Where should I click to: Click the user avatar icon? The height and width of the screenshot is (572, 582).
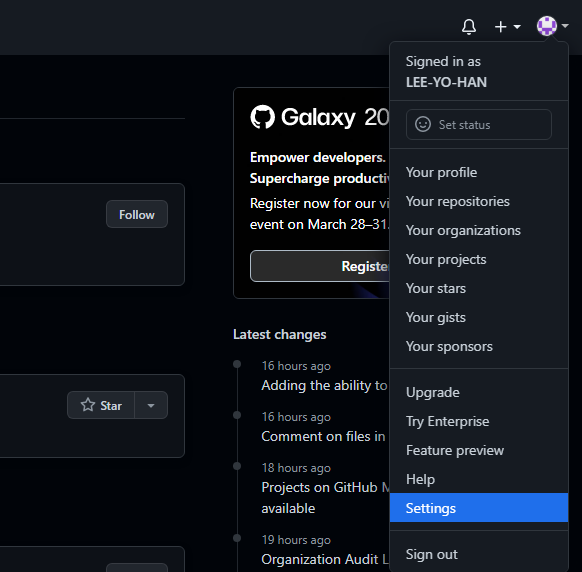click(547, 26)
